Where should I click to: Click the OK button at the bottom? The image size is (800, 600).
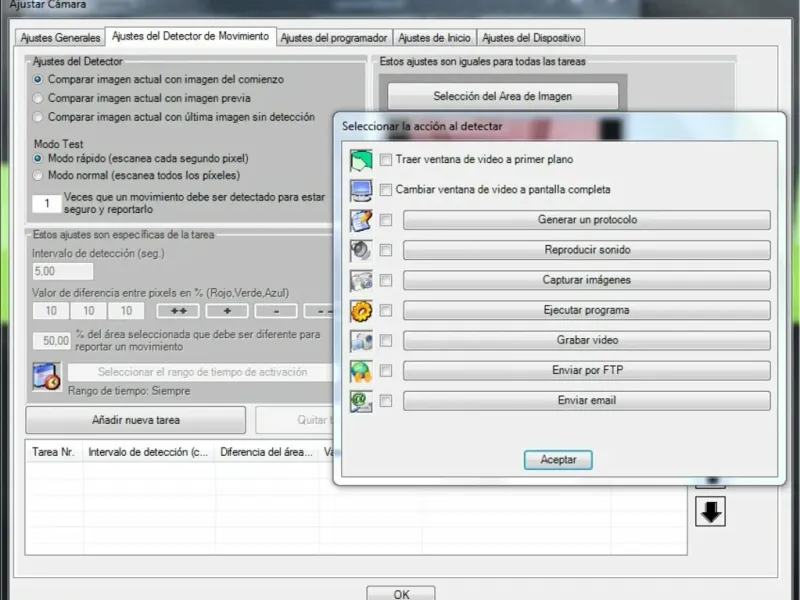(401, 593)
